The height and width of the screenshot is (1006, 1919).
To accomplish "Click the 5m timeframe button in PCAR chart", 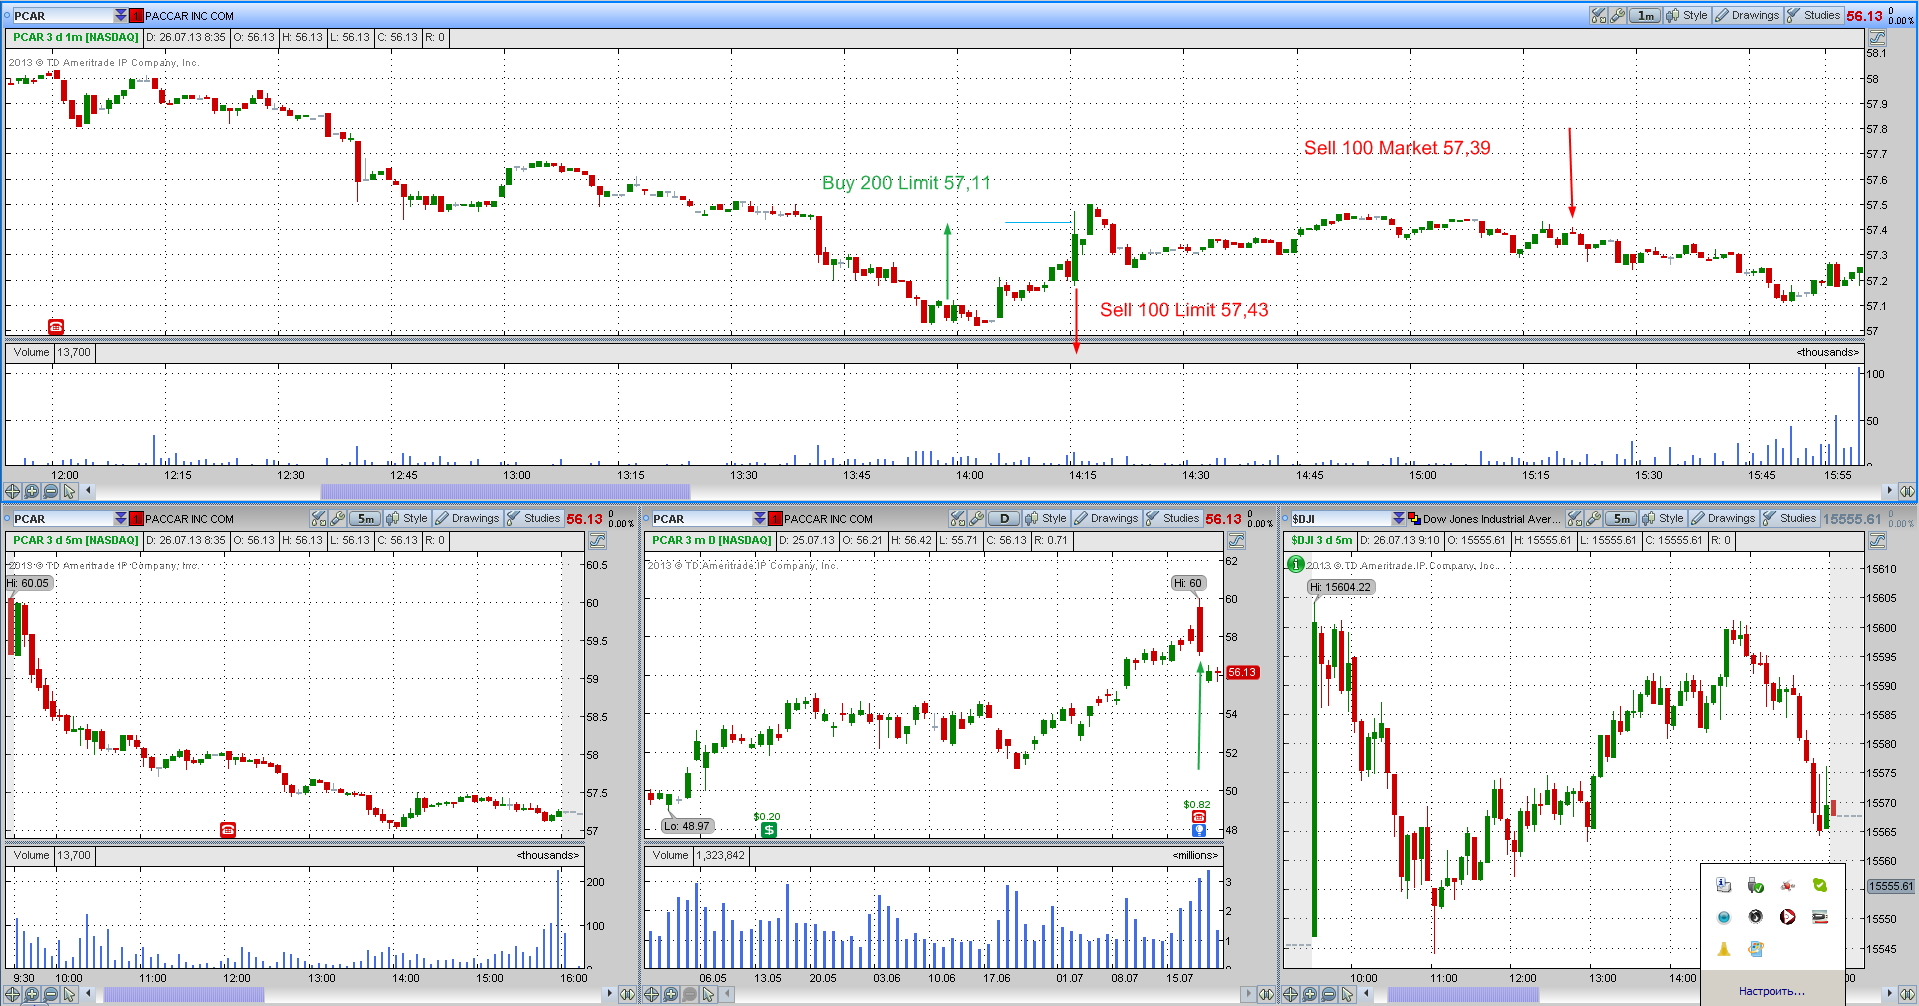I will click(365, 518).
